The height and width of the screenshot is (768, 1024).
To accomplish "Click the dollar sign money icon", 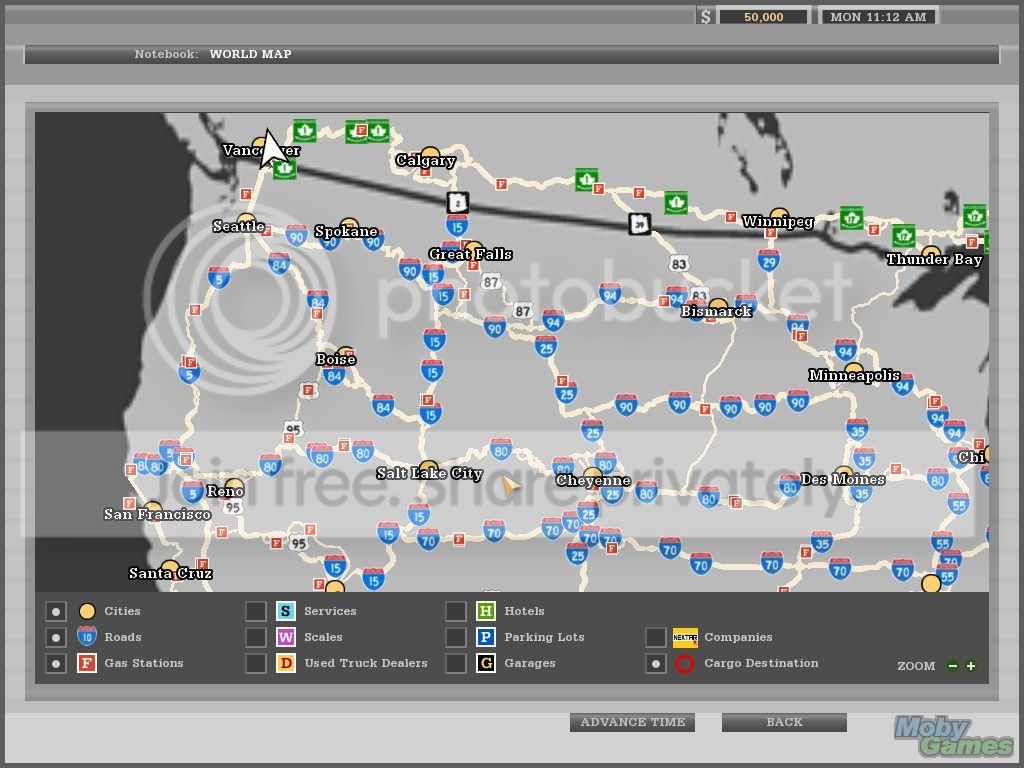I will click(705, 16).
